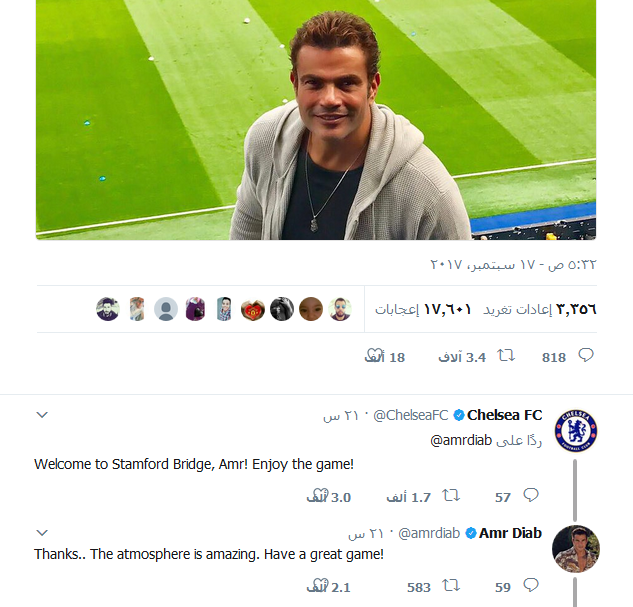
Task: Expand the chevron menu on Amr Diab's reply
Action: pos(42,532)
